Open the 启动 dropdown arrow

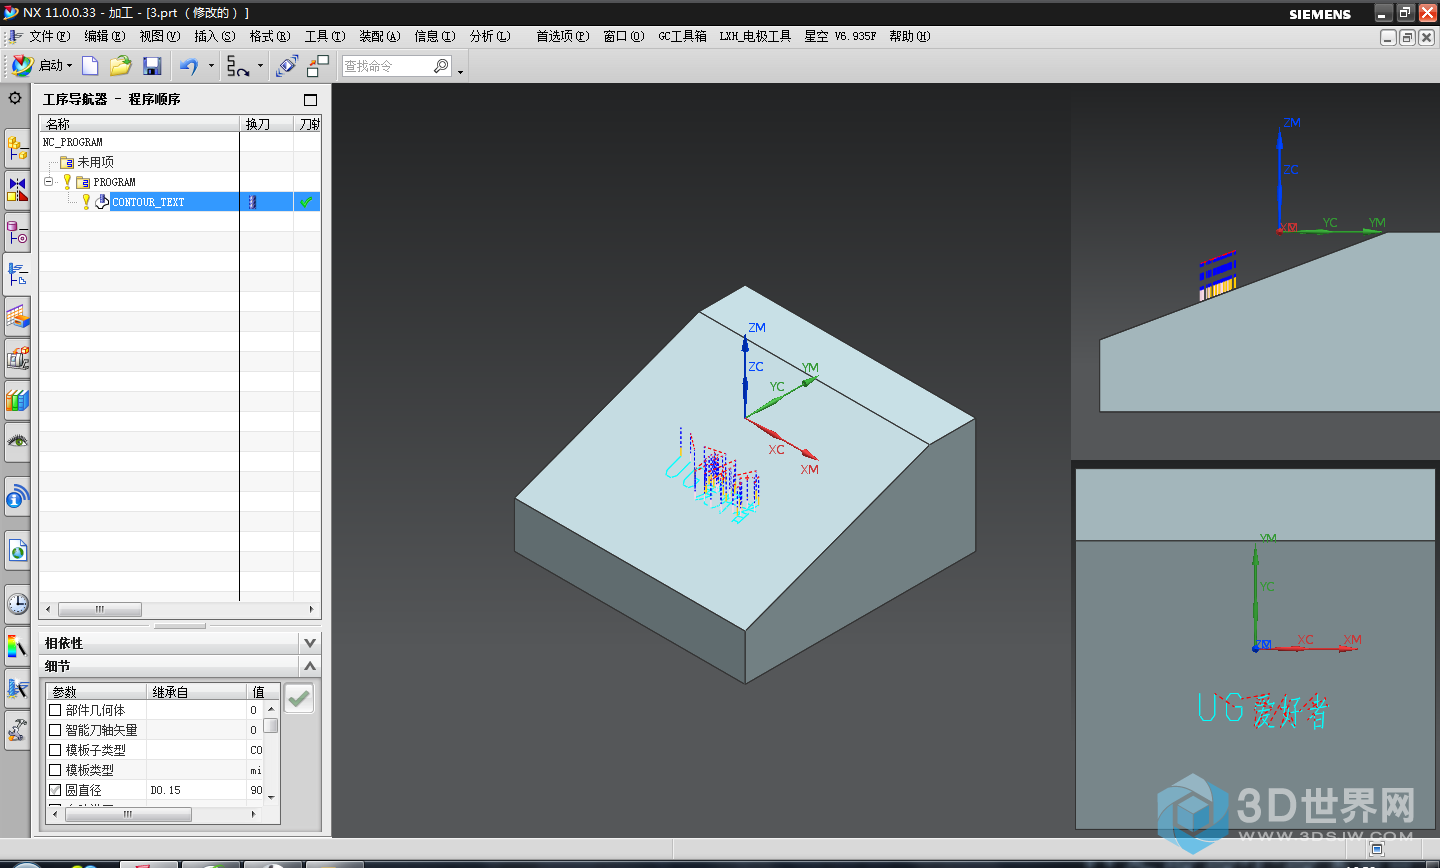coord(70,67)
